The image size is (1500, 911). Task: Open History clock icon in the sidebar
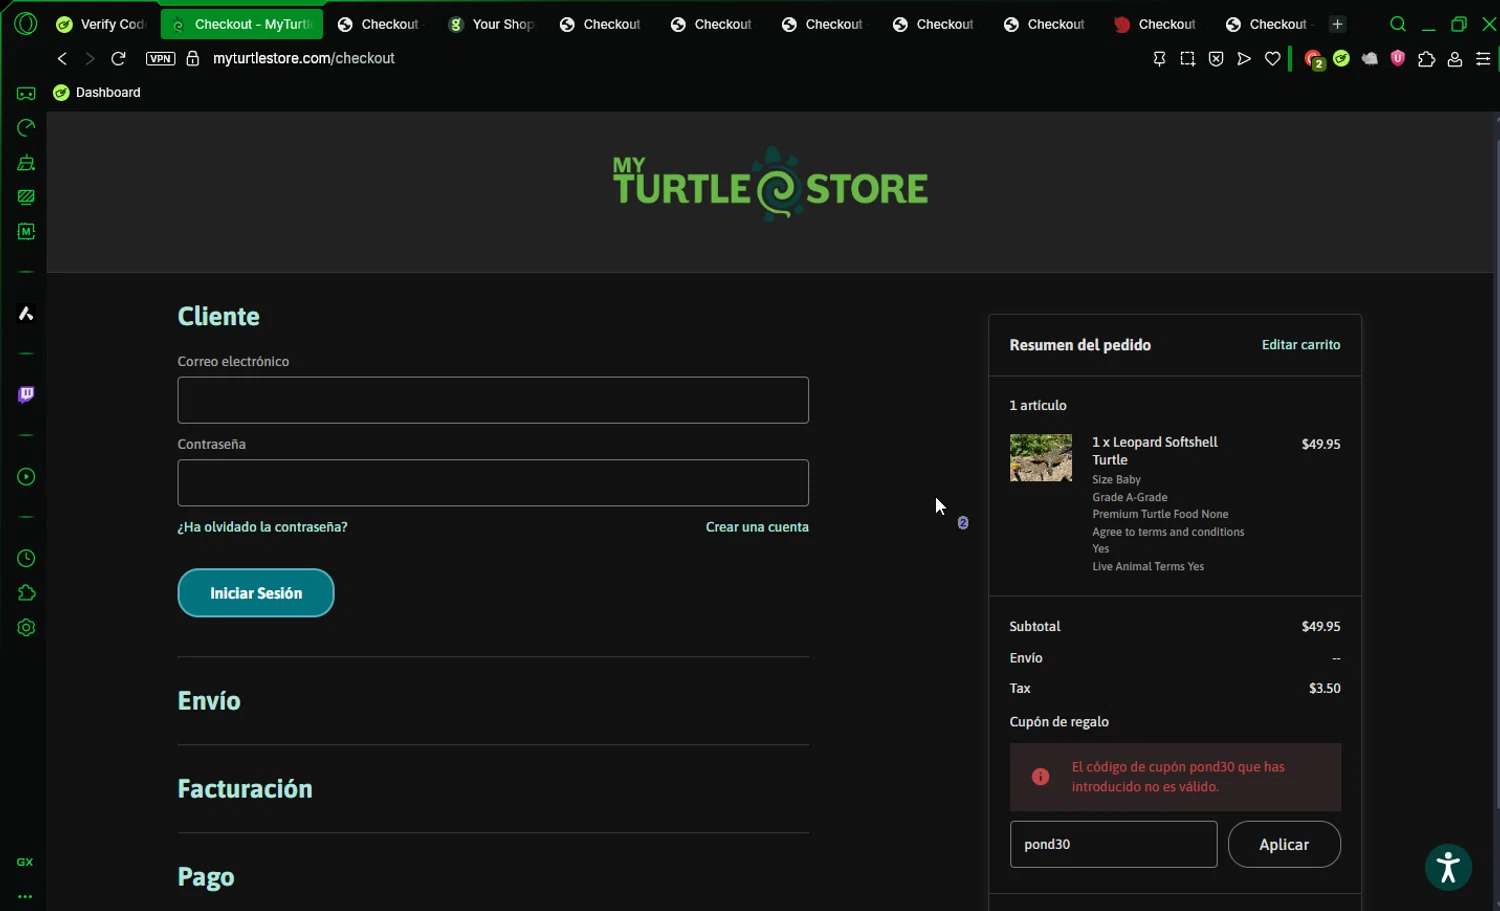click(26, 558)
